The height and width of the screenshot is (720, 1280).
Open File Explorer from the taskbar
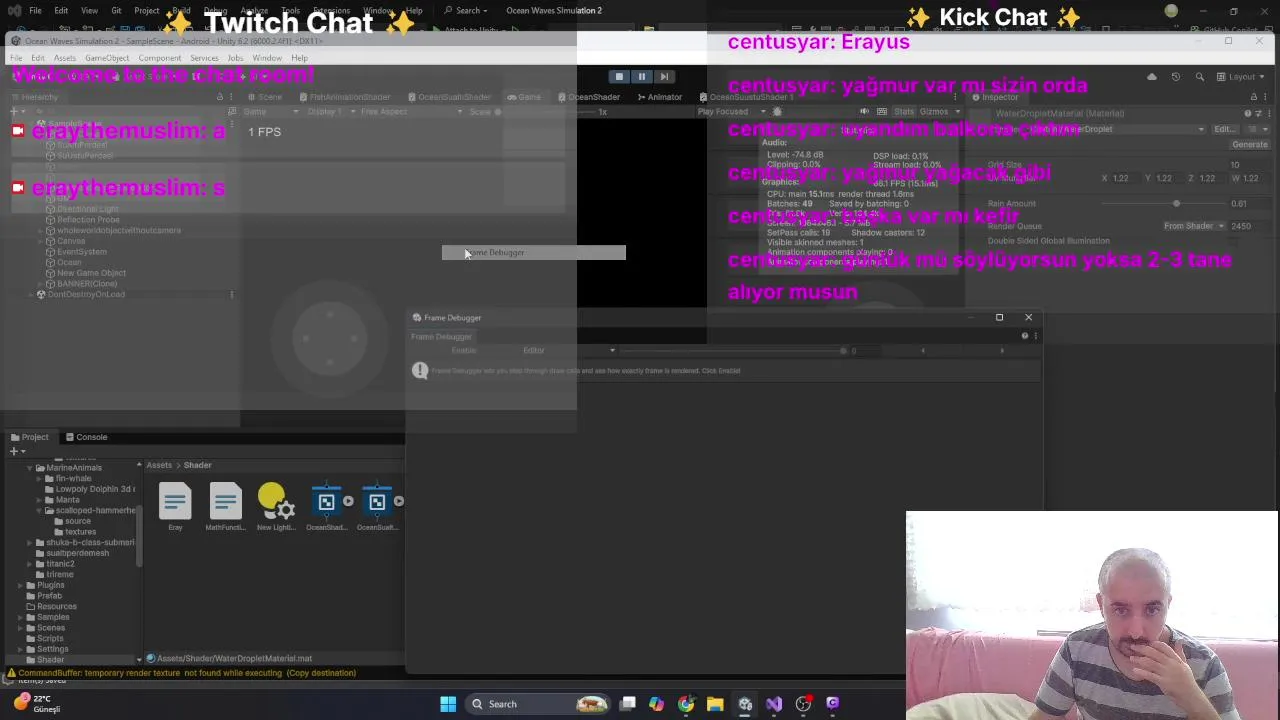(x=715, y=704)
